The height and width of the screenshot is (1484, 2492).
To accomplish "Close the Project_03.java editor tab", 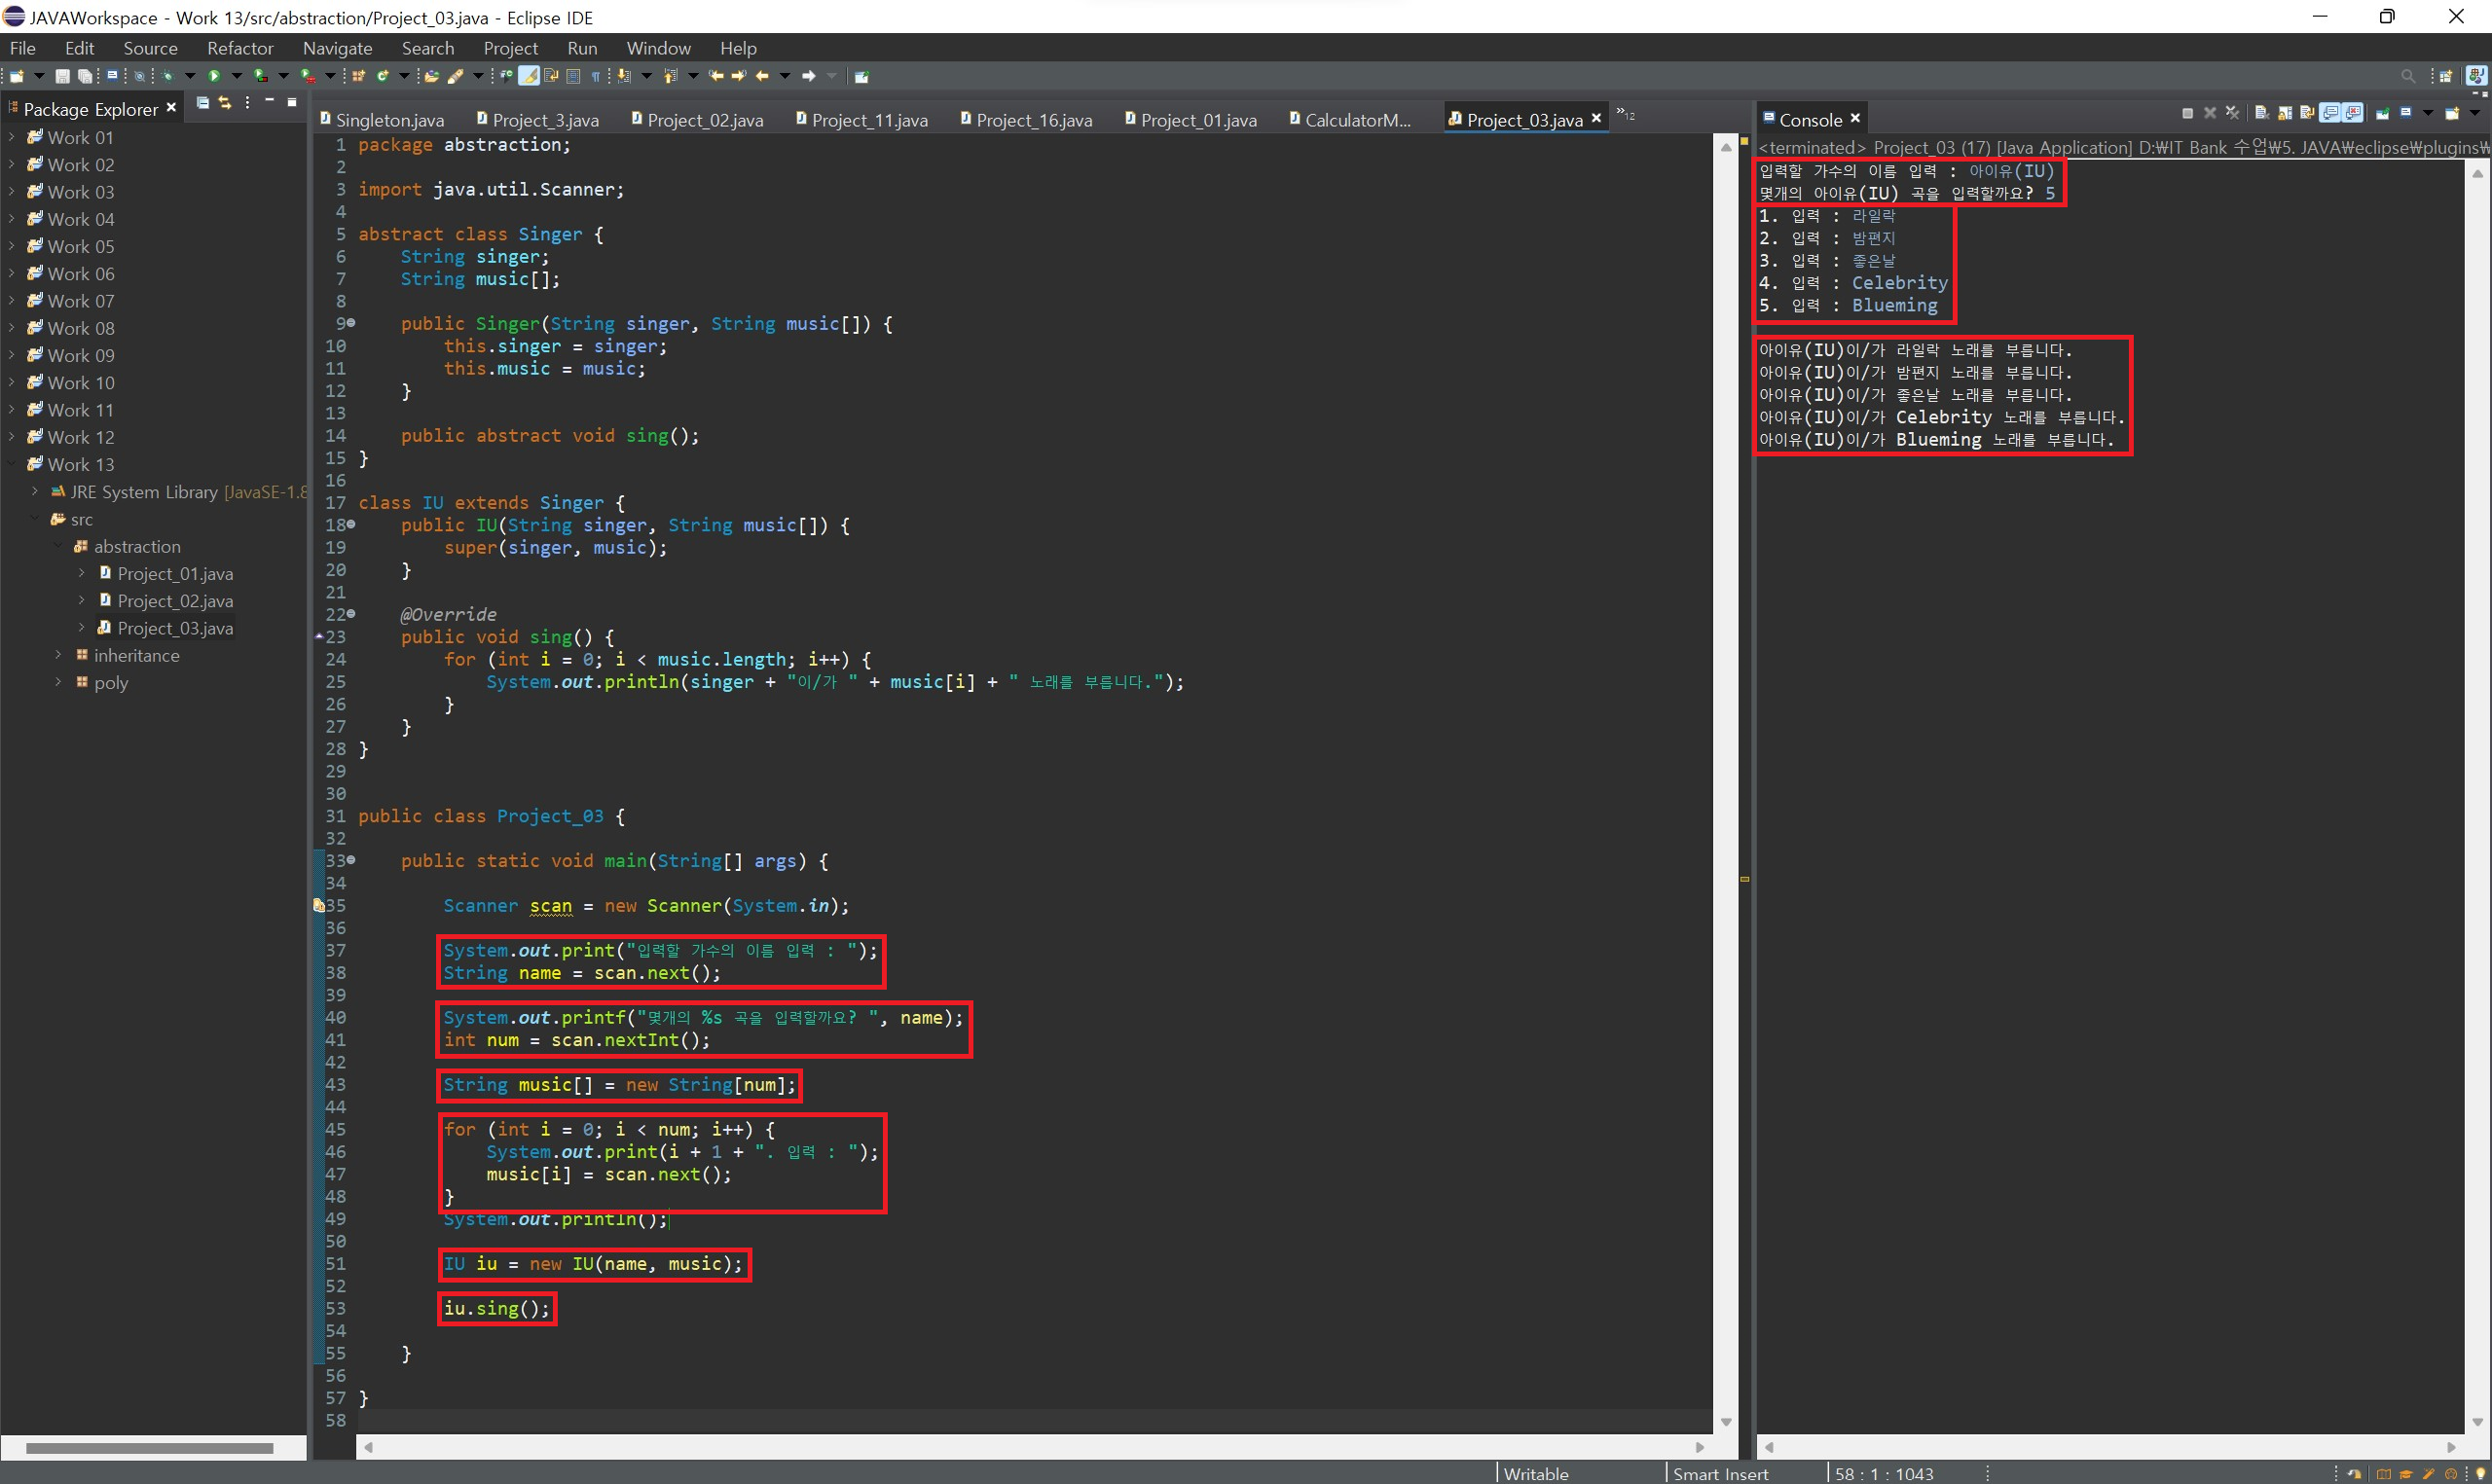I will [x=1597, y=119].
